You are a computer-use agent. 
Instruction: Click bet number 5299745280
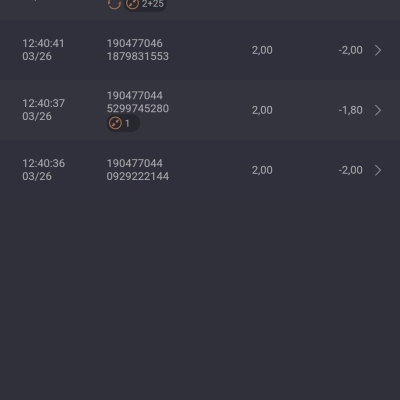click(x=138, y=109)
